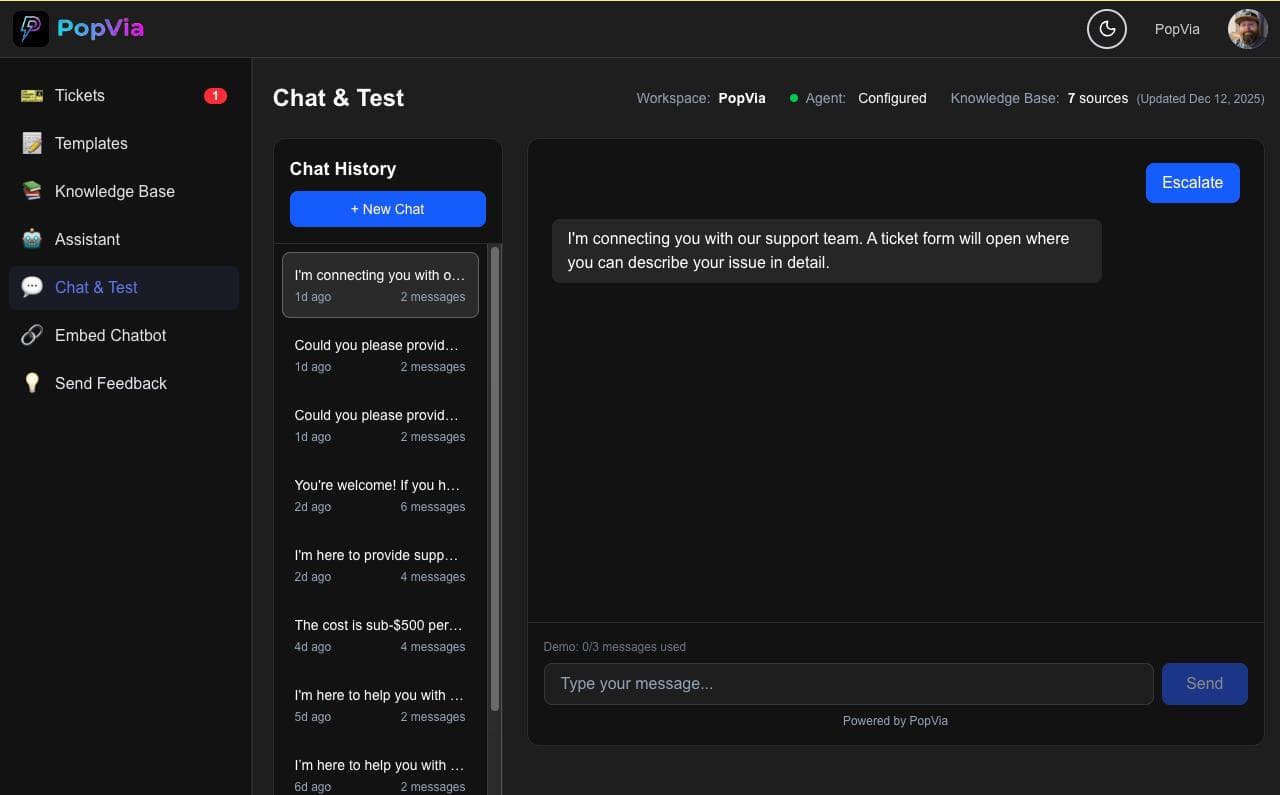Viewport: 1280px width, 795px height.
Task: Click the Knowledge Base books icon
Action: click(x=31, y=191)
